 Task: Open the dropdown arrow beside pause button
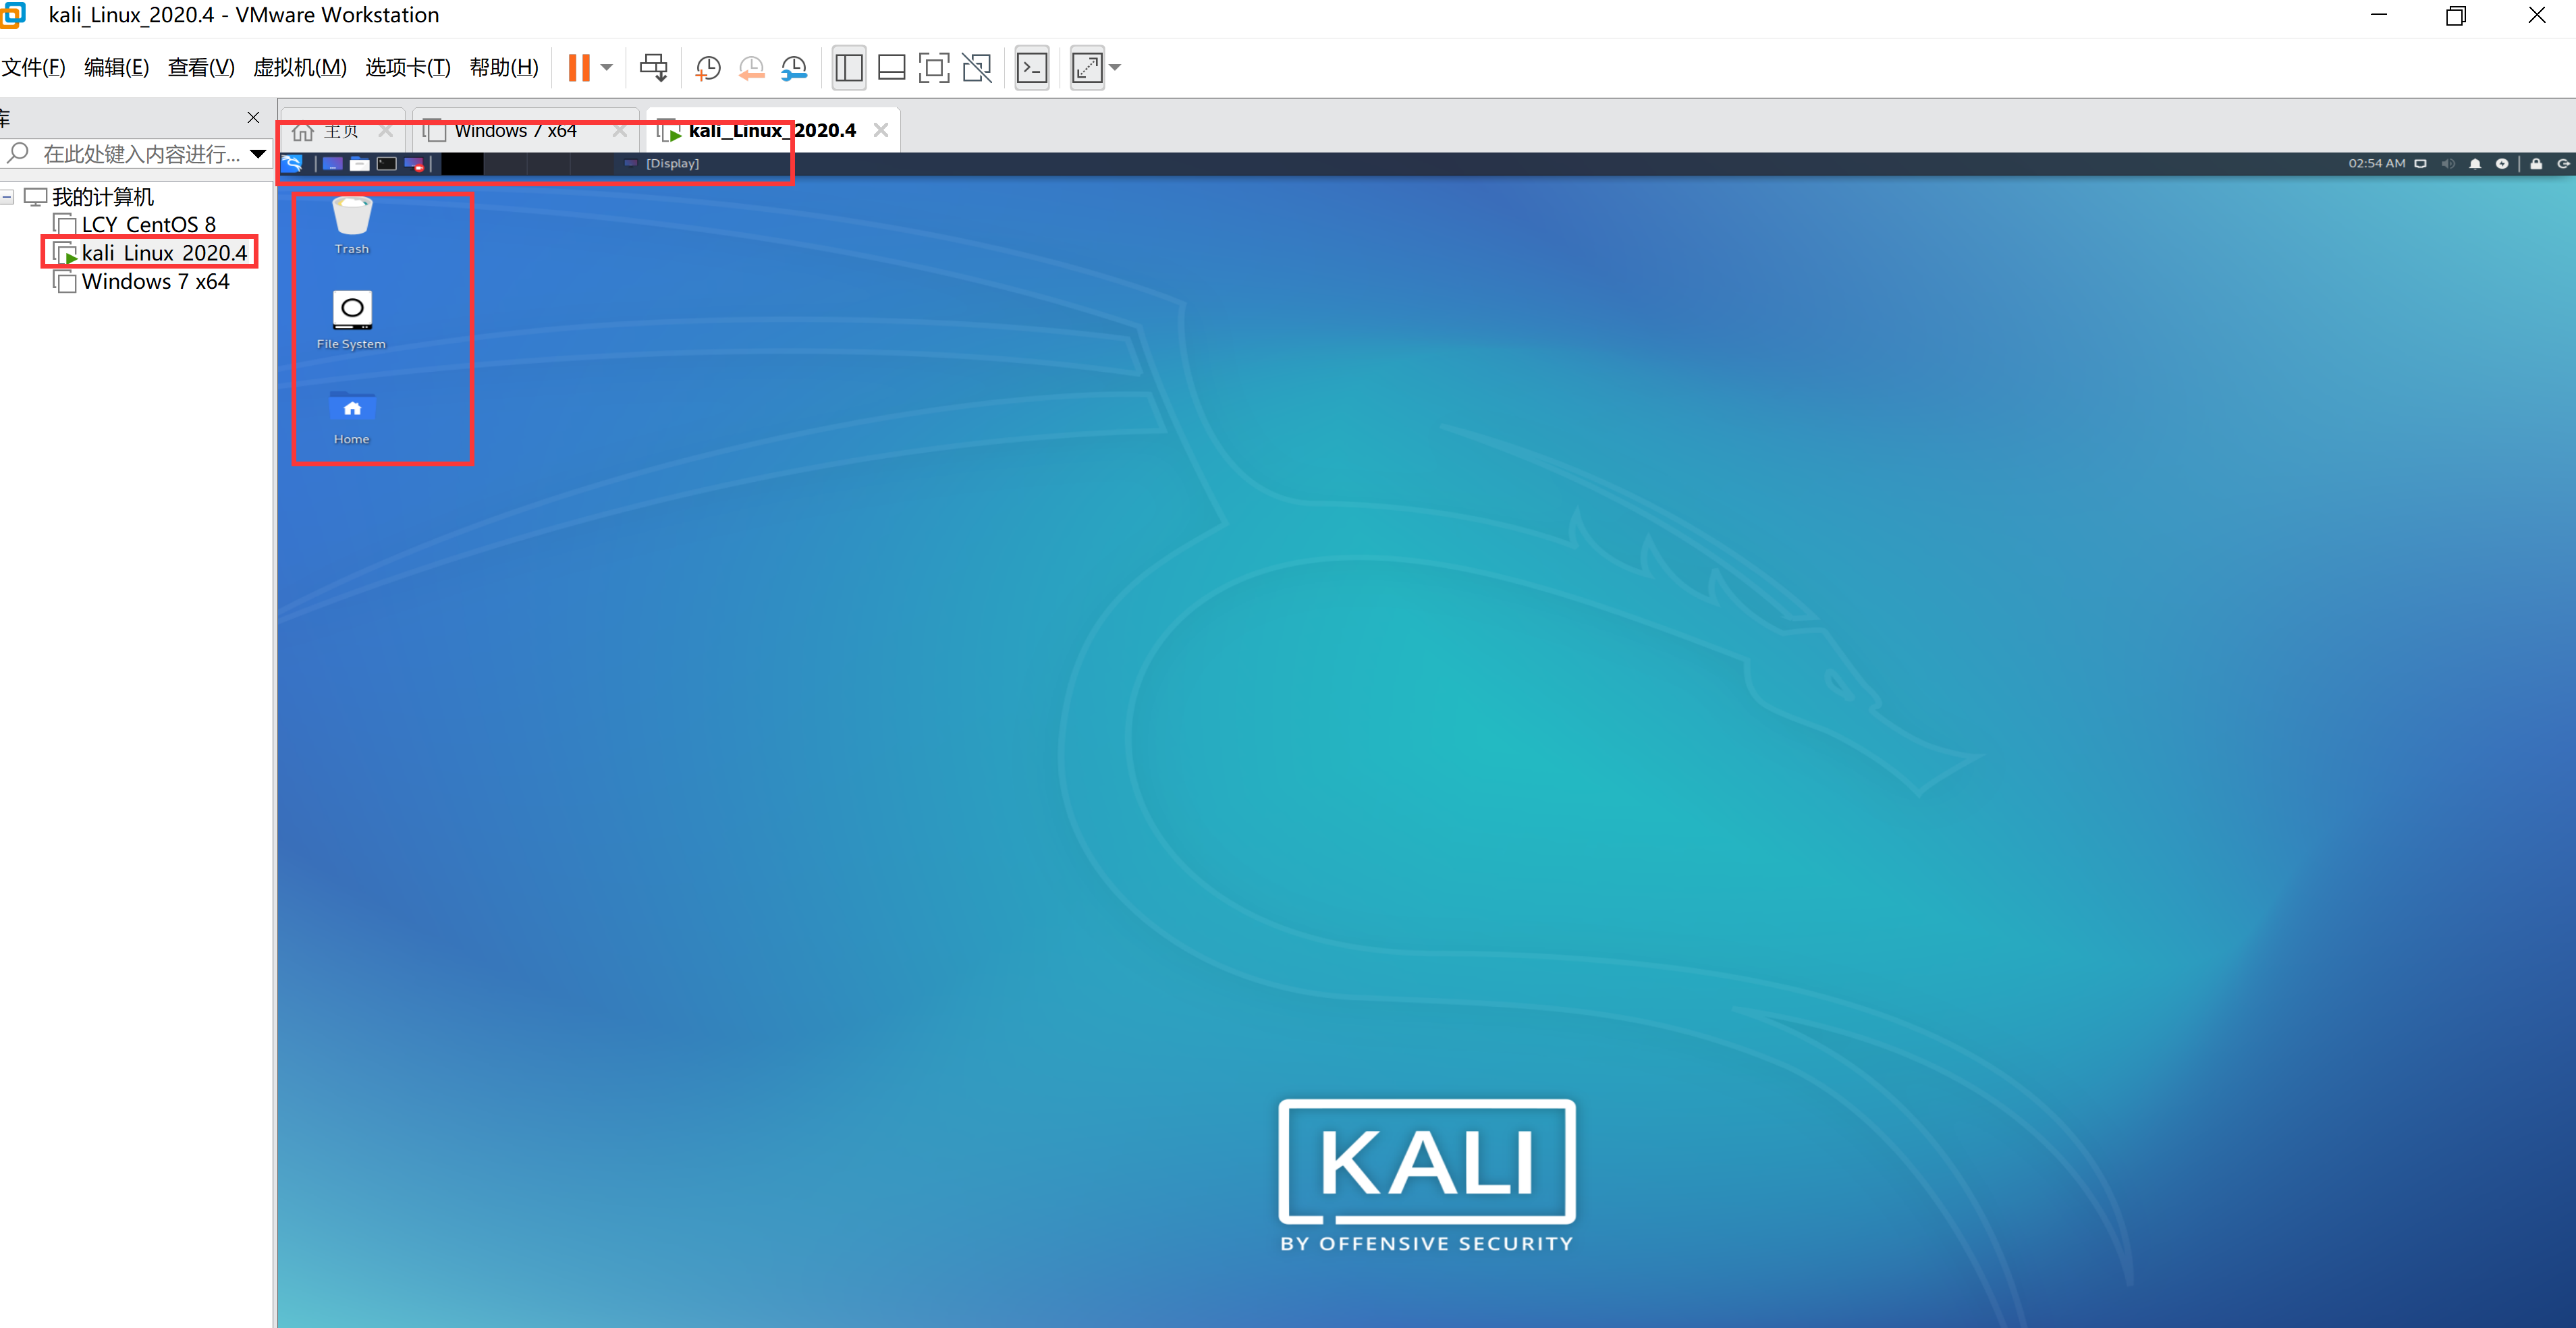coord(607,68)
